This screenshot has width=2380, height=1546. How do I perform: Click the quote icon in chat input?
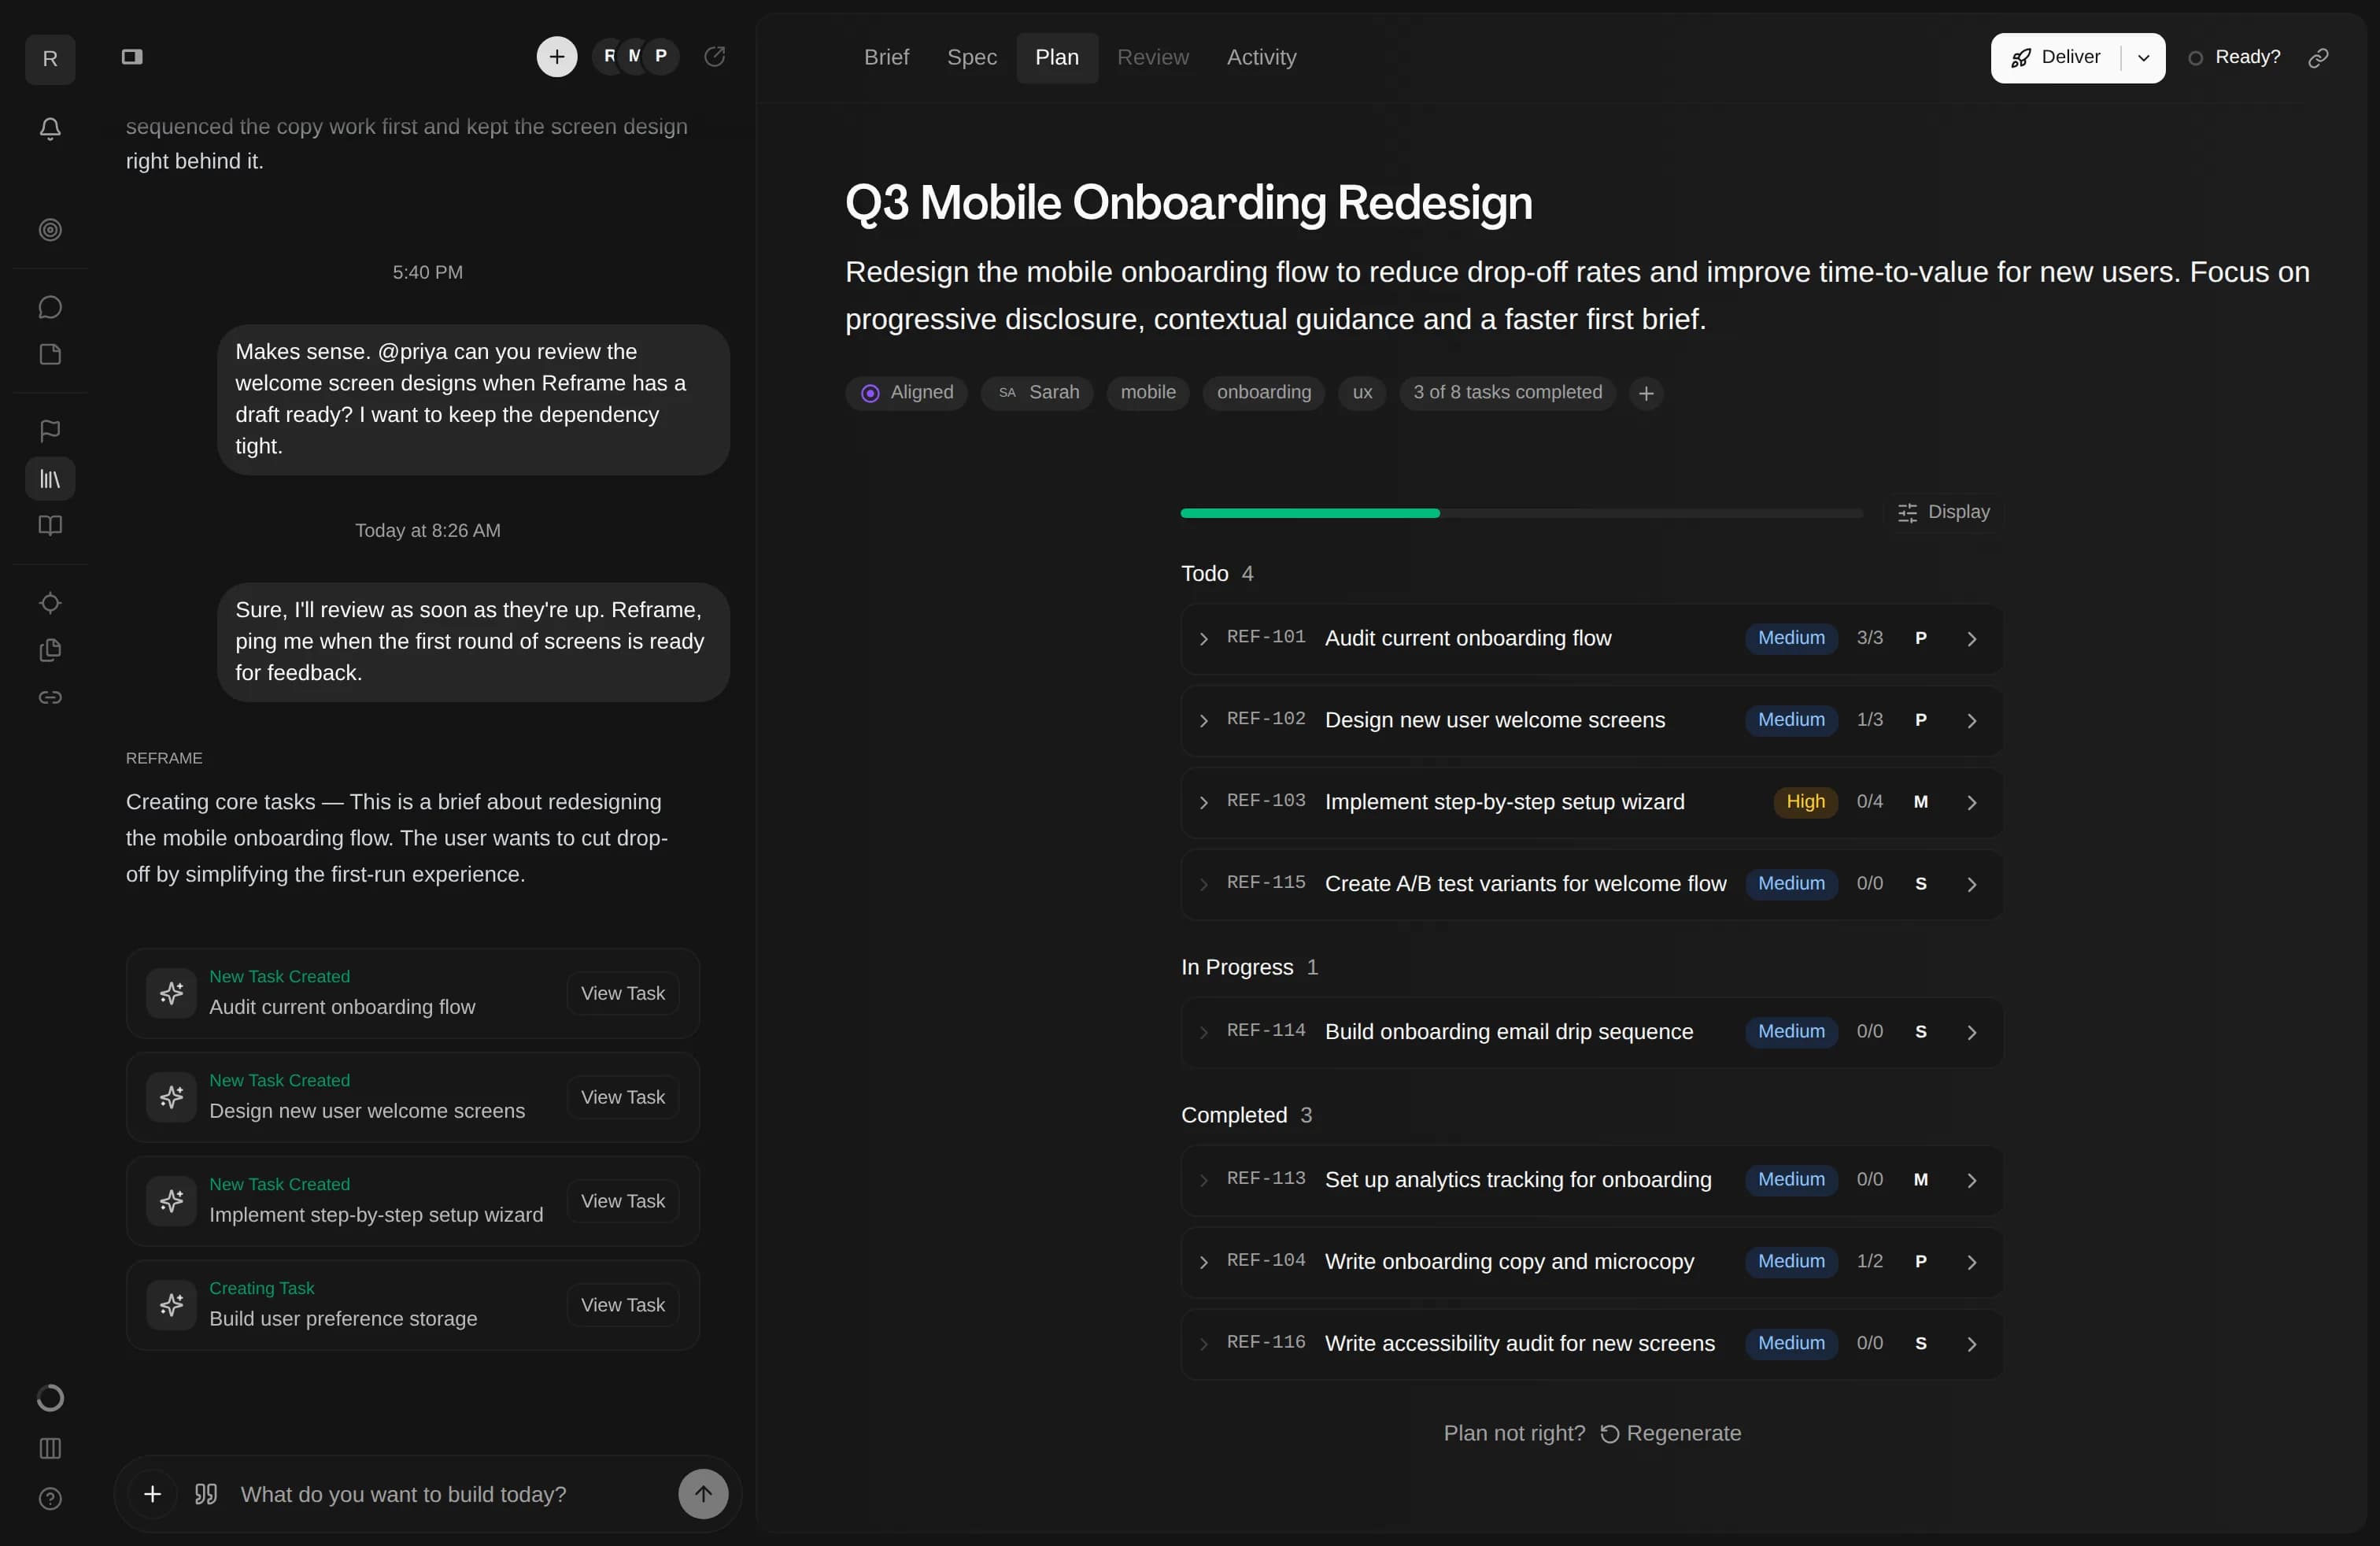206,1494
